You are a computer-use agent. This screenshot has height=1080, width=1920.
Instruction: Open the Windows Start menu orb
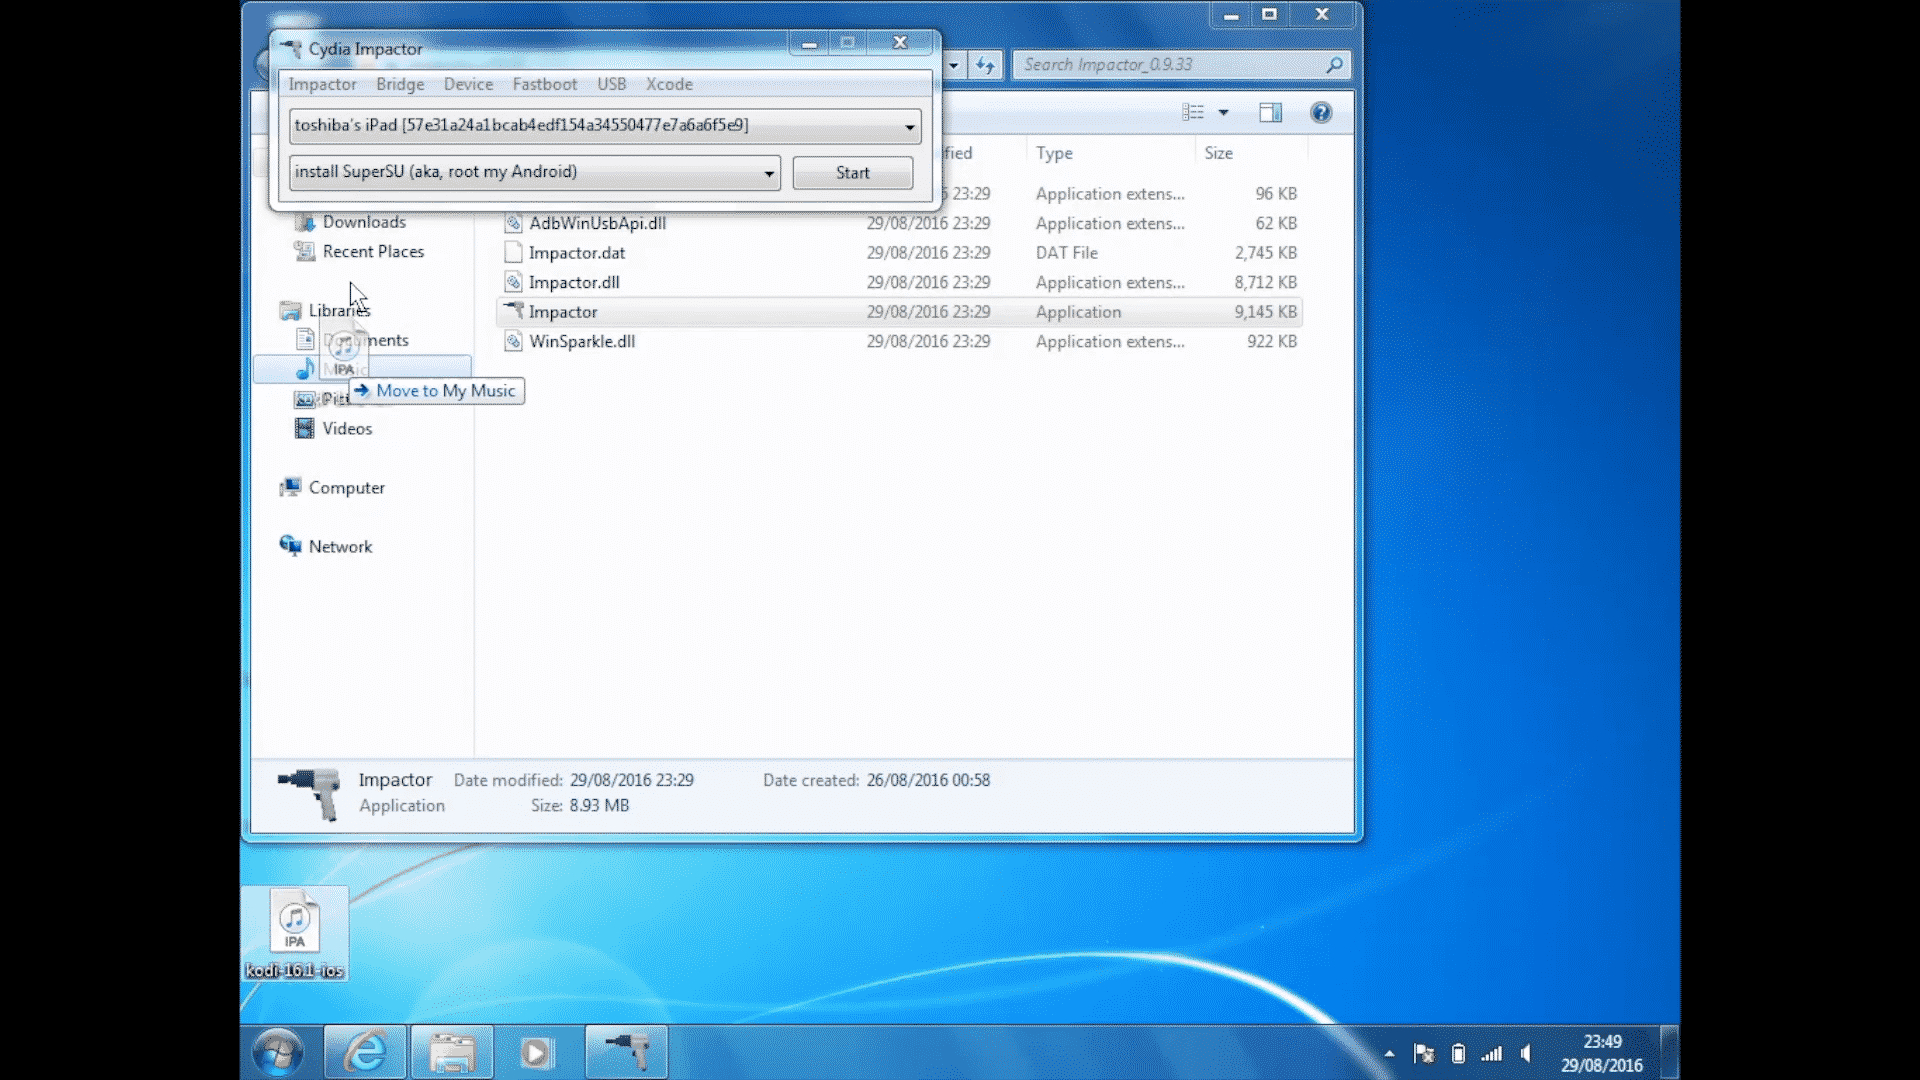pos(279,1052)
